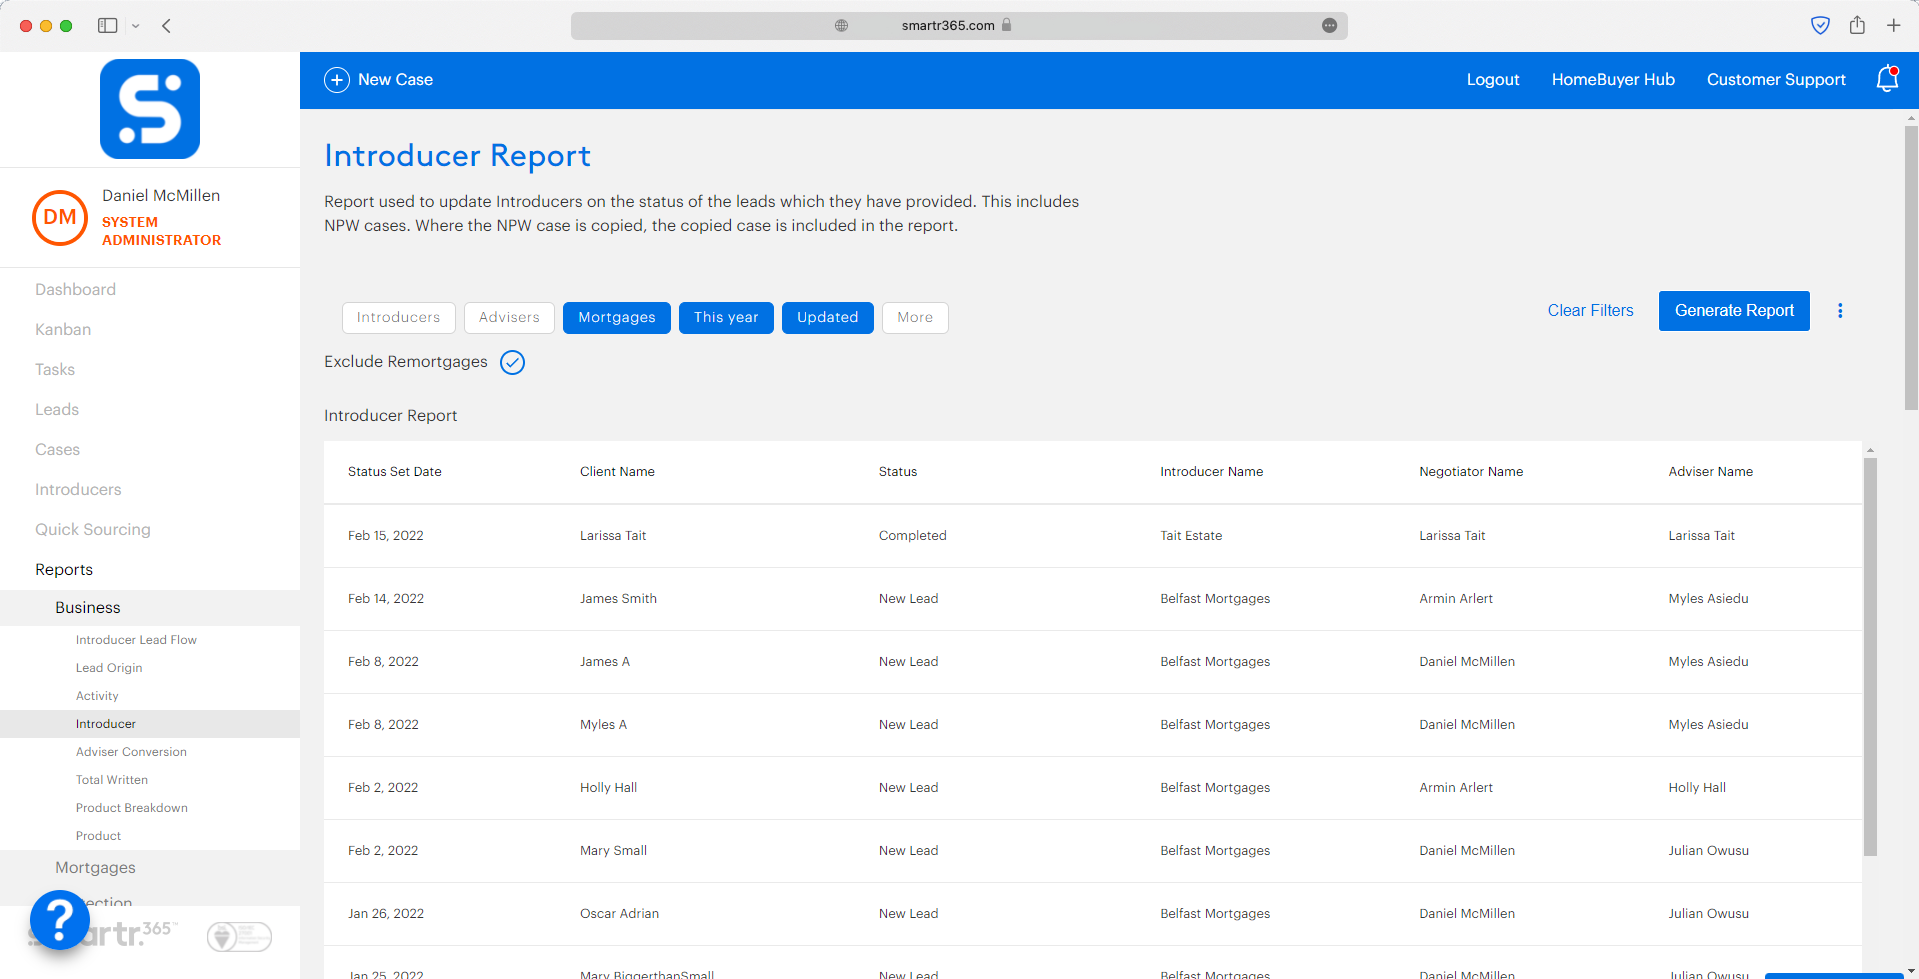This screenshot has width=1919, height=979.
Task: Open the sidebar dropdown chevron in browser toolbar
Action: point(136,26)
